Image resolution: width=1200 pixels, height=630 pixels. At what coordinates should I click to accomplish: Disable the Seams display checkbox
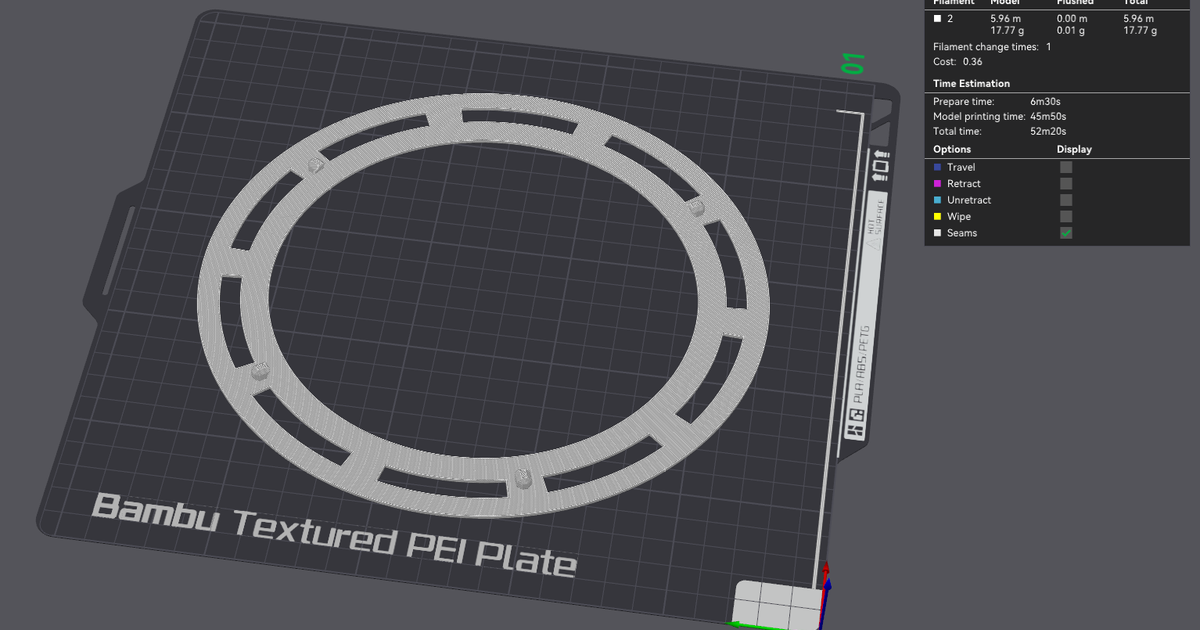[1065, 232]
